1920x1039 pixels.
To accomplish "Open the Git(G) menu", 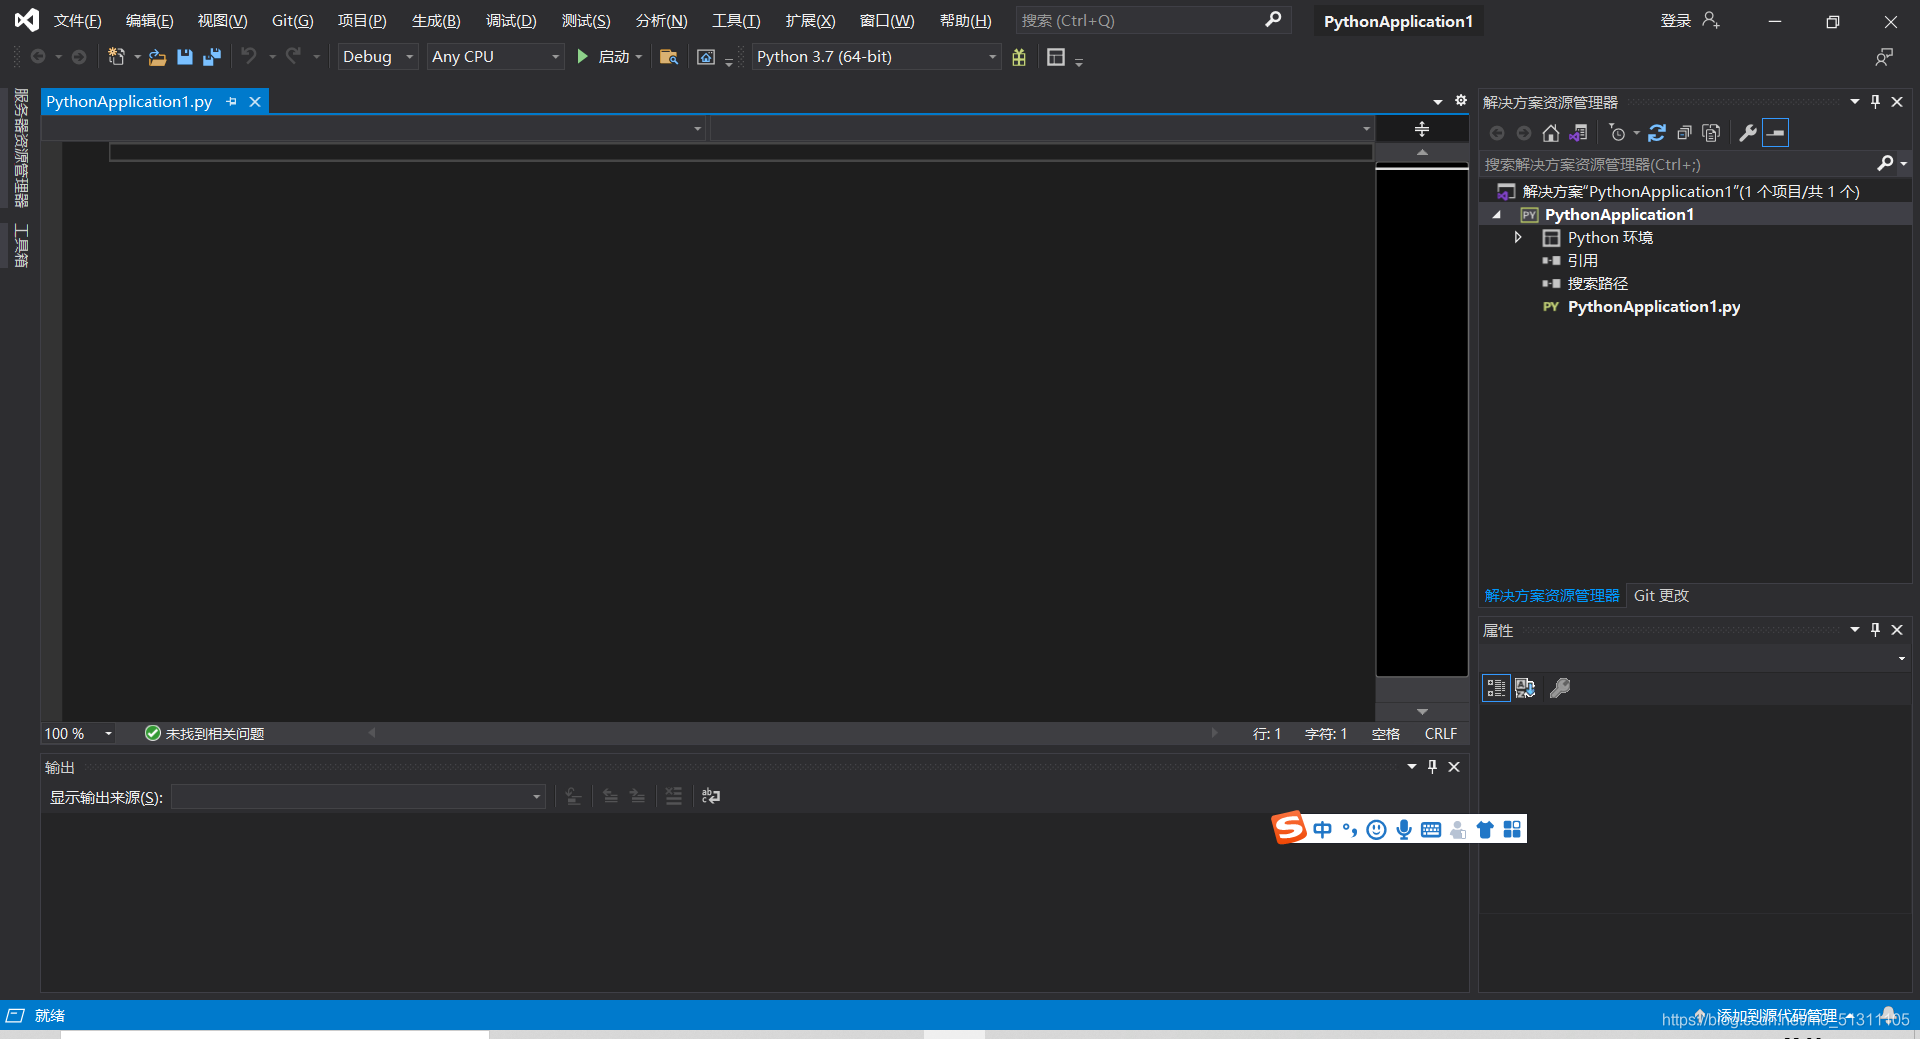I will tap(292, 21).
